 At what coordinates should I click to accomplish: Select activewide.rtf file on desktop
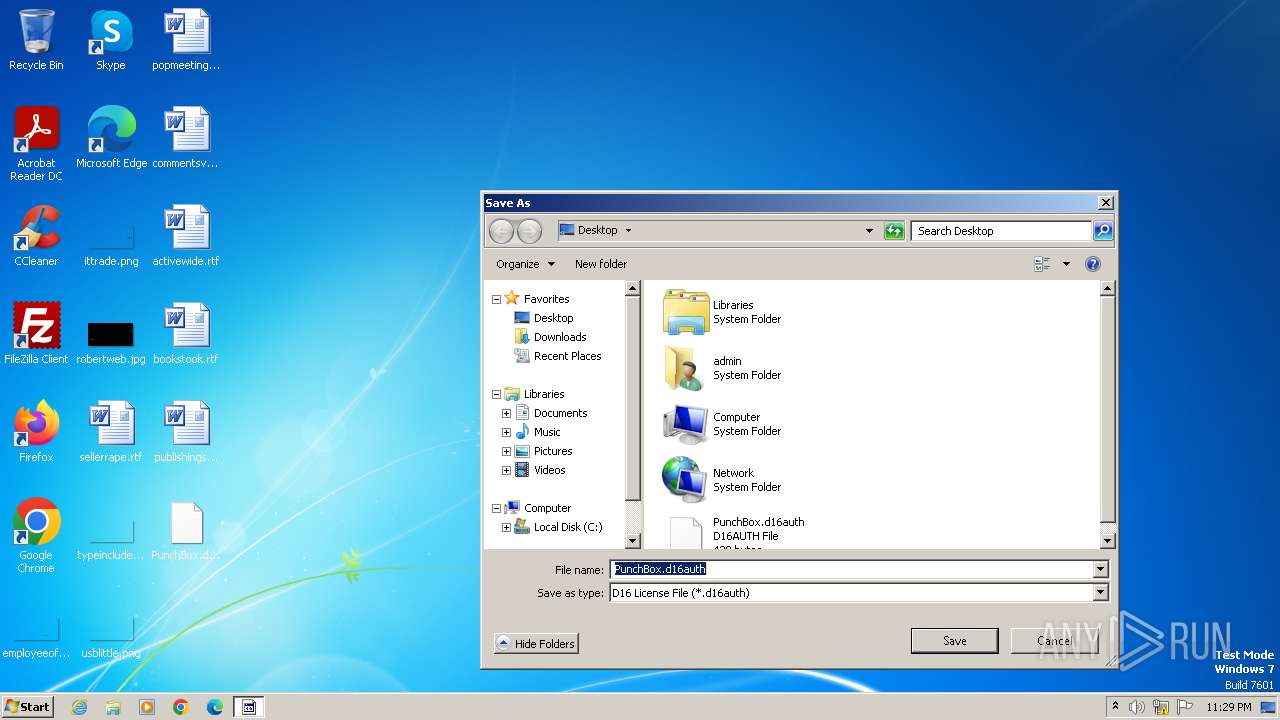(186, 236)
